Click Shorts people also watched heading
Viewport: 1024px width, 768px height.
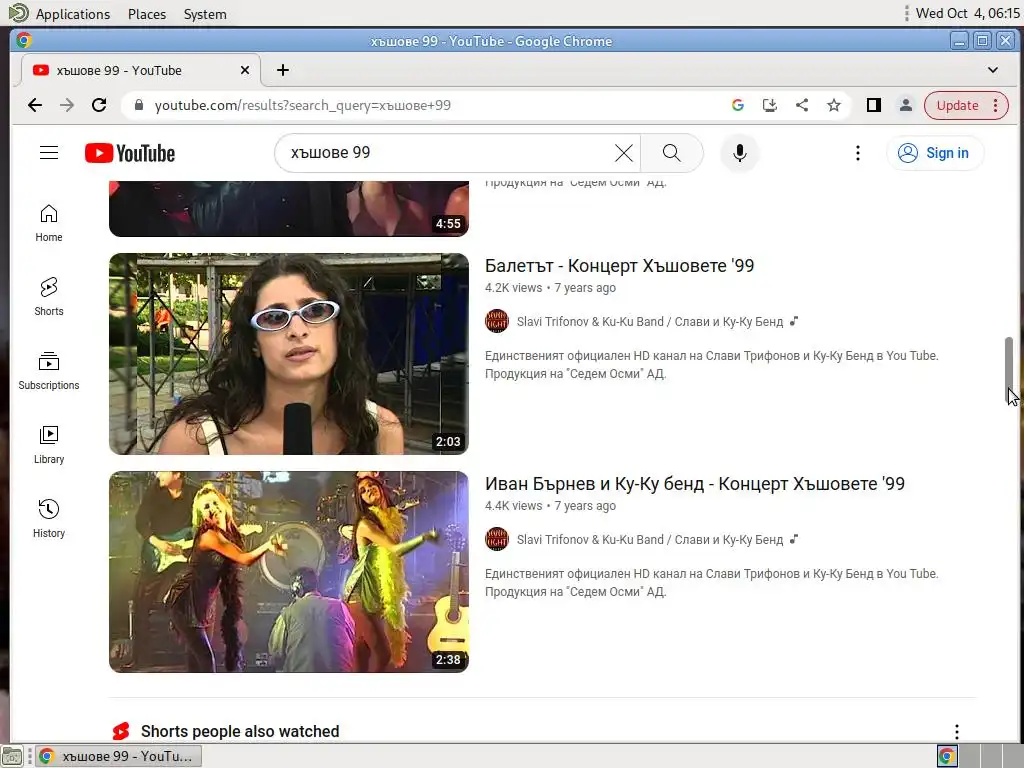click(240, 731)
